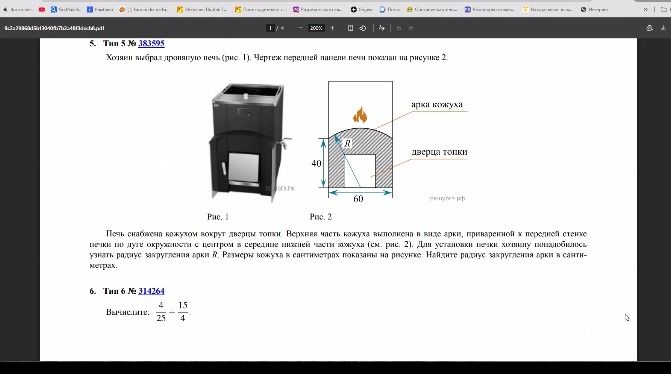Zoom in the PDF with plus button

tap(332, 28)
